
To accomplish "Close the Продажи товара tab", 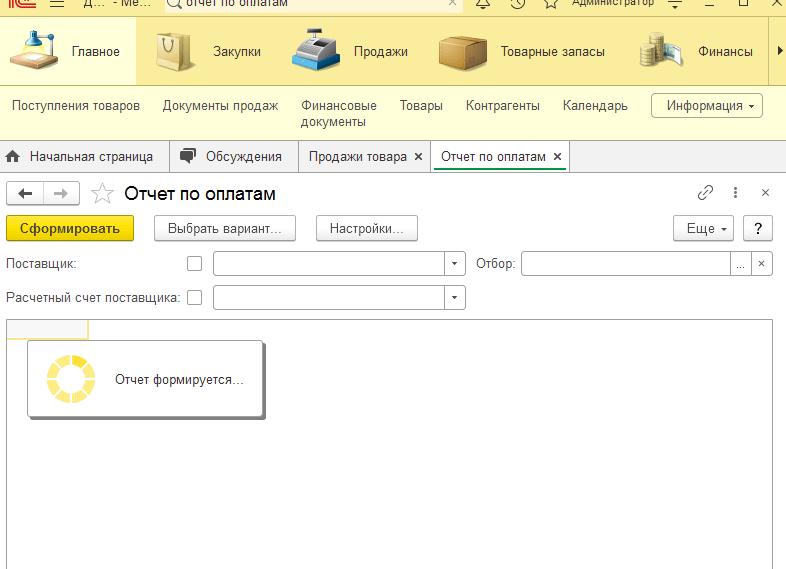I will coord(419,157).
